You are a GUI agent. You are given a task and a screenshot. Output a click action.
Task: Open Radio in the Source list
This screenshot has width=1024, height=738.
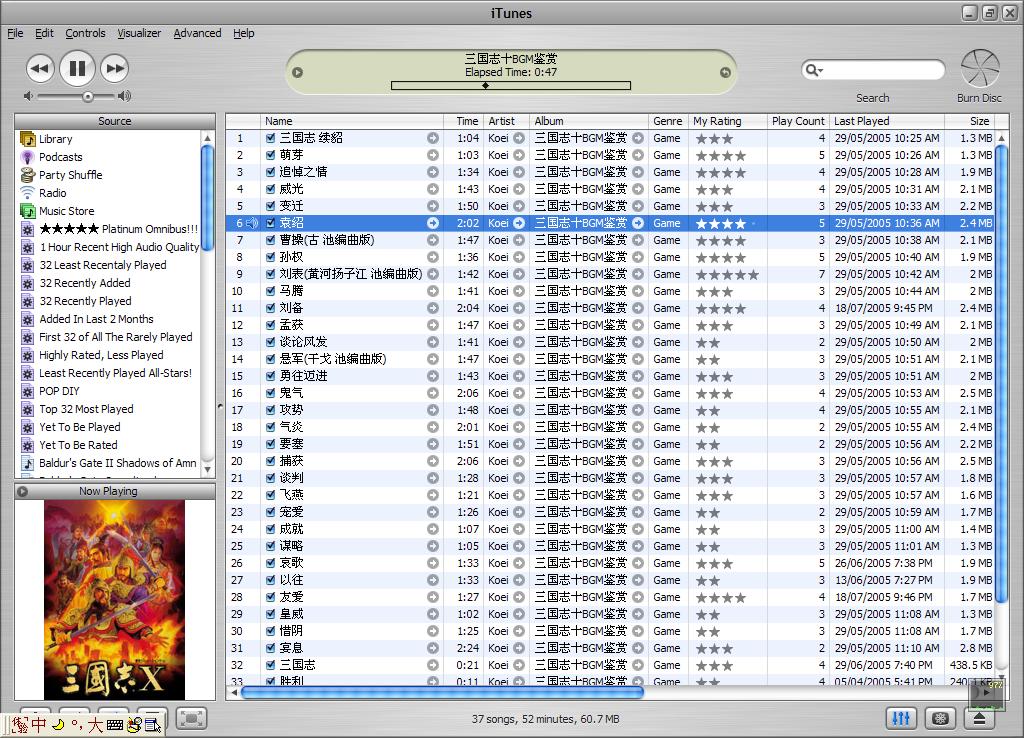52,193
